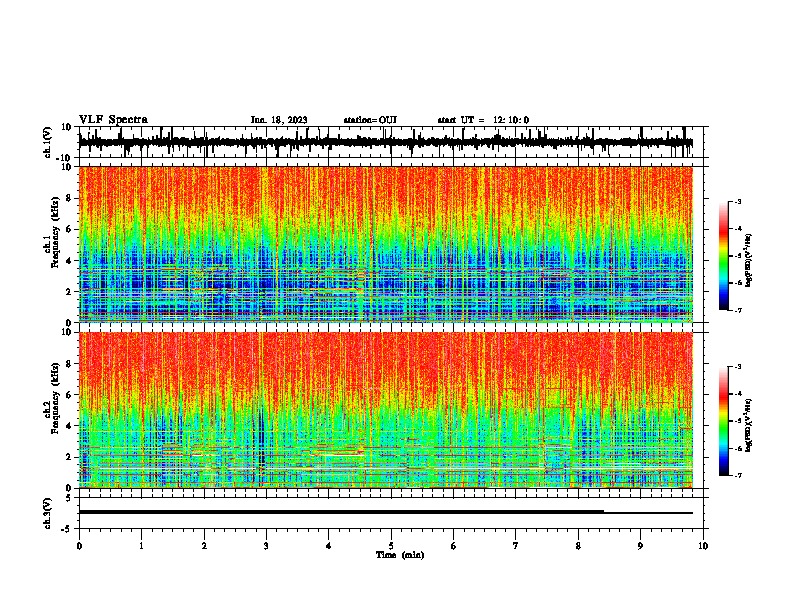Viewport: 792px width, 612px height.
Task: Click tick label 1 on the Time axis
Action: (141, 546)
